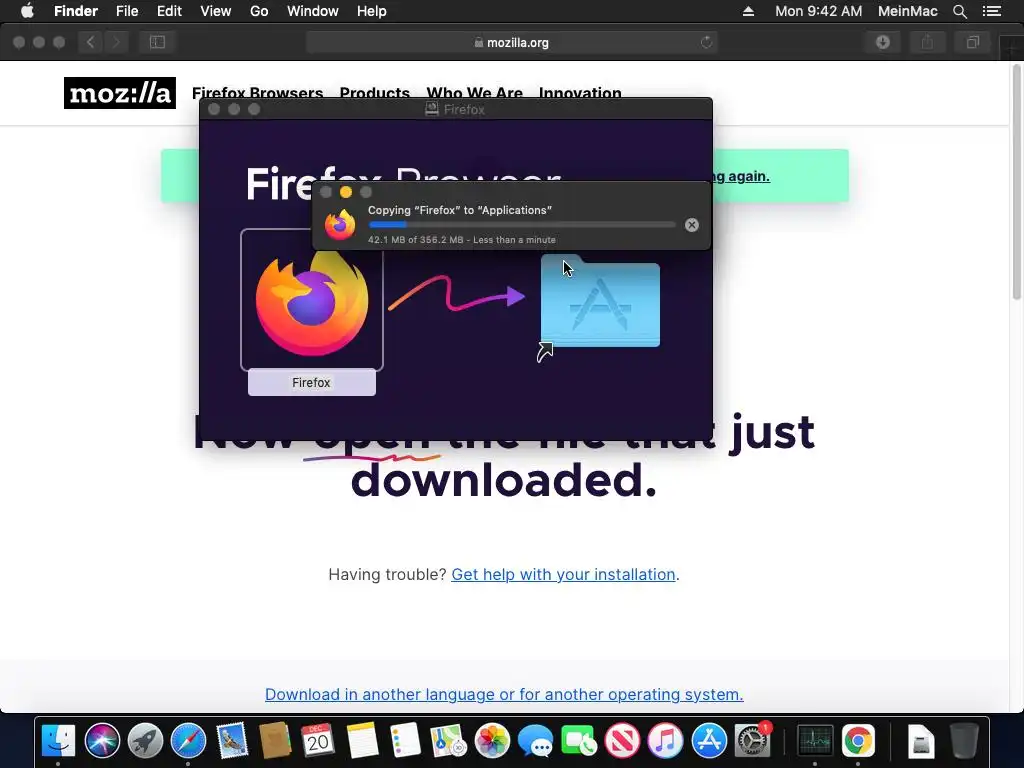
Task: Open Contacts book icon in dock
Action: (275, 741)
